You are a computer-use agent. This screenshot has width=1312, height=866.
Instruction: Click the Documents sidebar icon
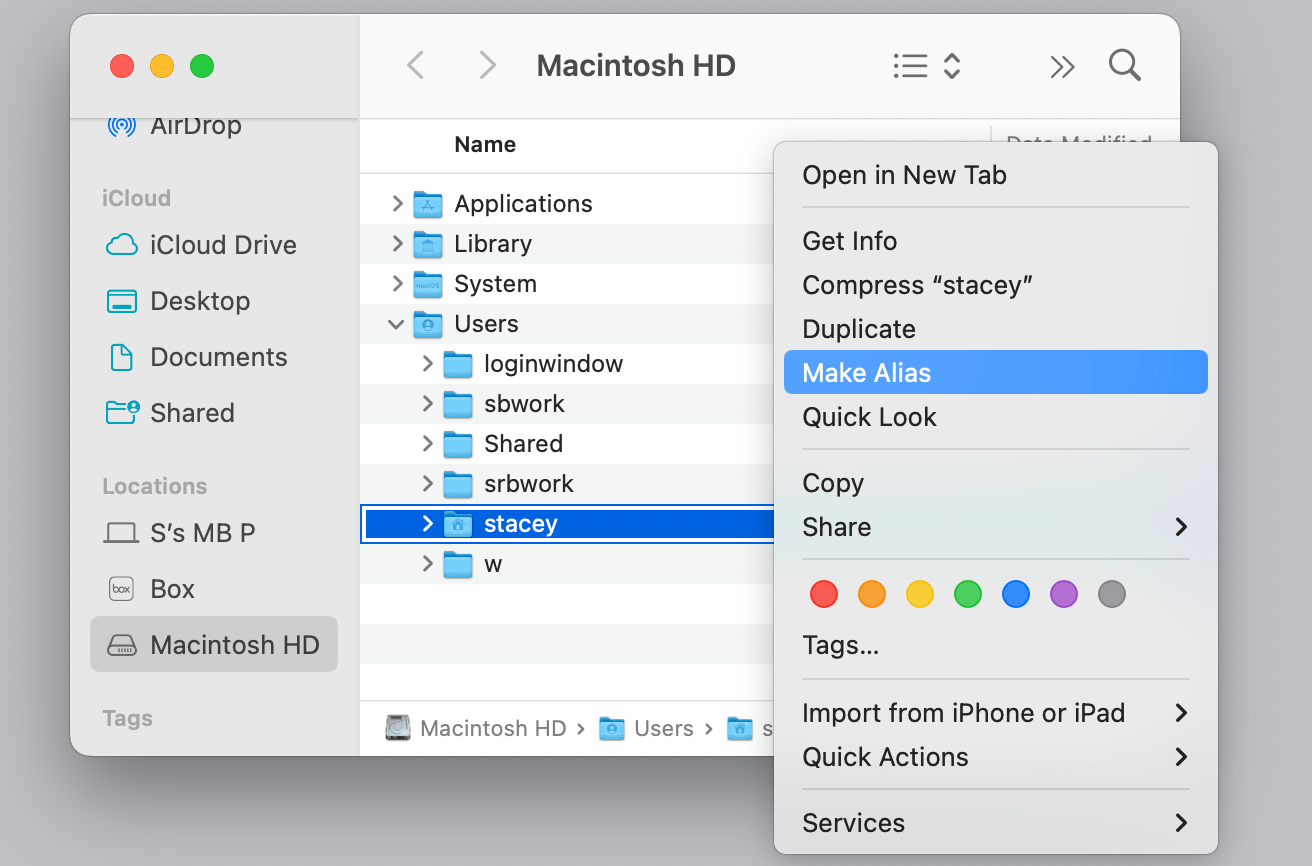tap(121, 357)
